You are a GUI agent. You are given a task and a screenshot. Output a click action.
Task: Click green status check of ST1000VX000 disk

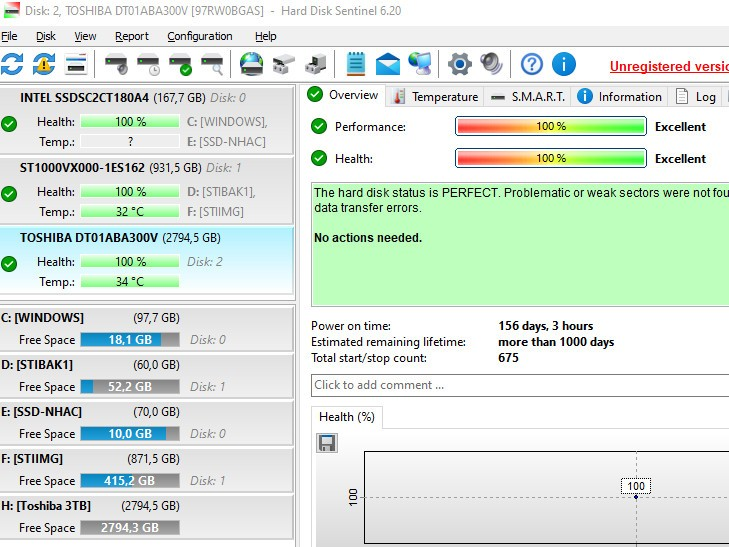(x=9, y=194)
